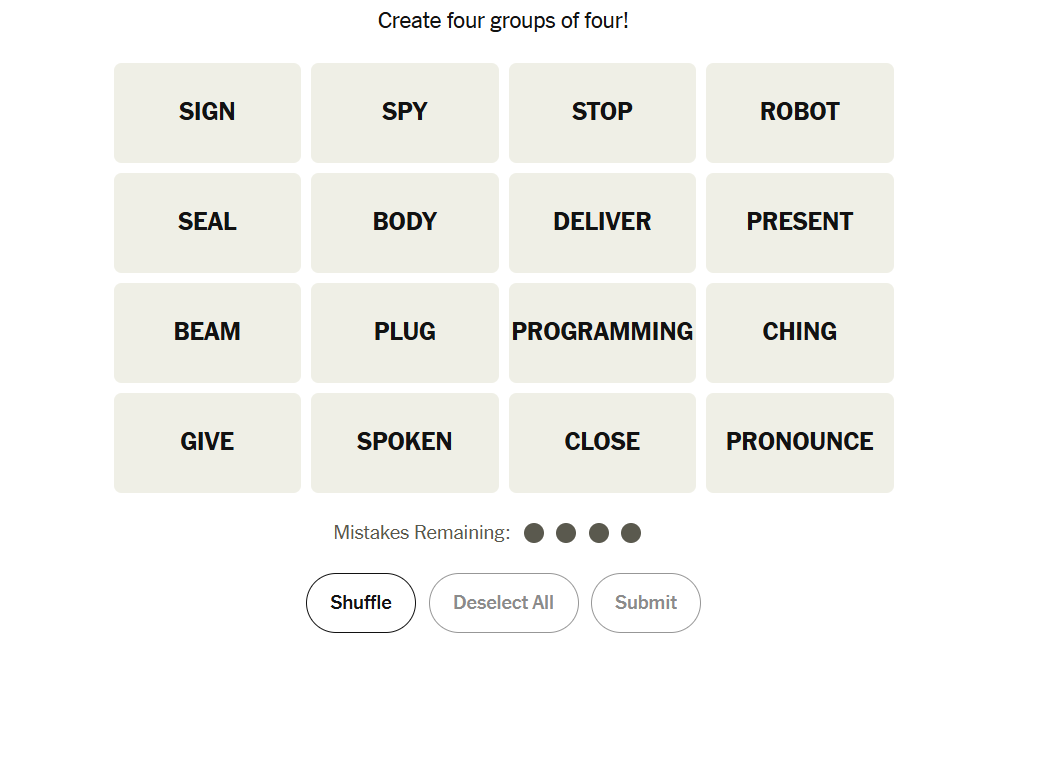
Task: Toggle the PRESENT word tile
Action: tap(799, 222)
